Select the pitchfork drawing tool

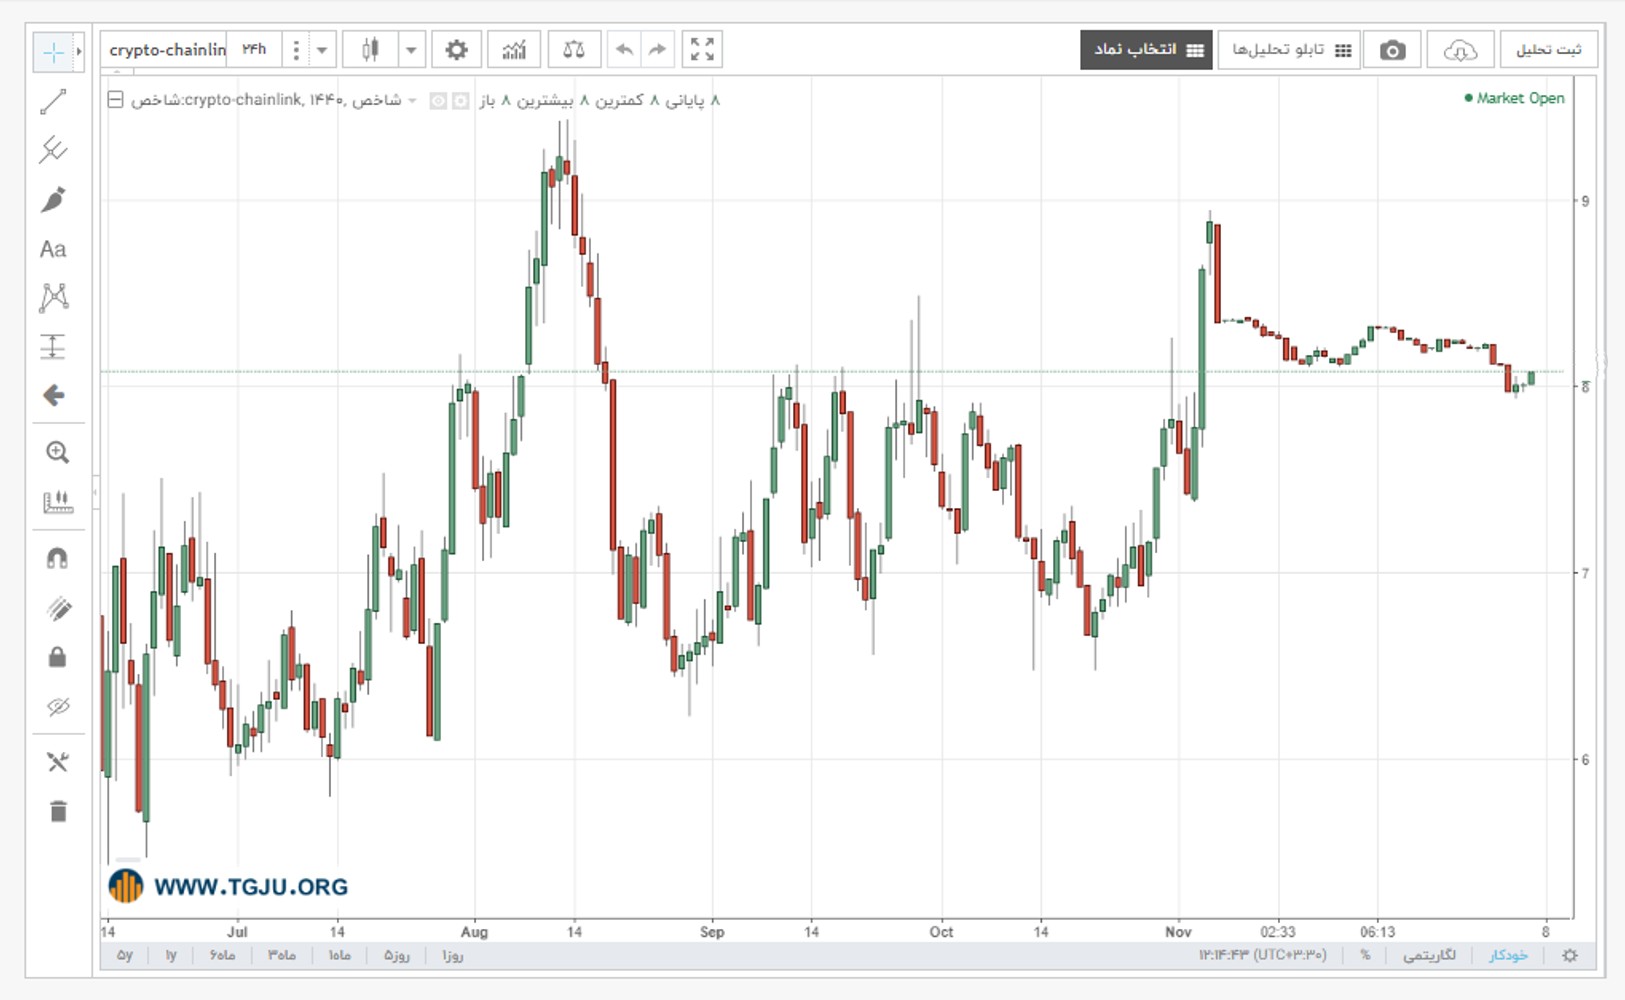pos(54,150)
